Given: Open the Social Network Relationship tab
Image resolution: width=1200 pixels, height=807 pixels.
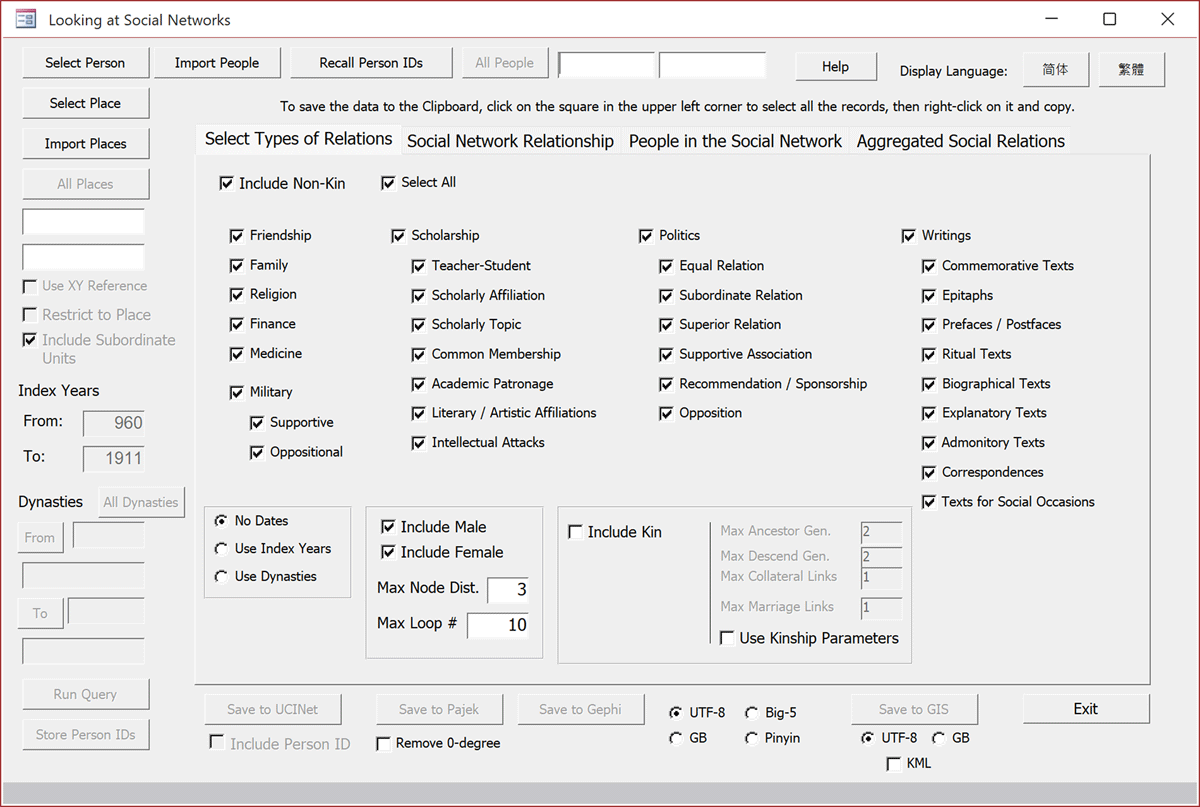Looking at the screenshot, I should click(510, 141).
